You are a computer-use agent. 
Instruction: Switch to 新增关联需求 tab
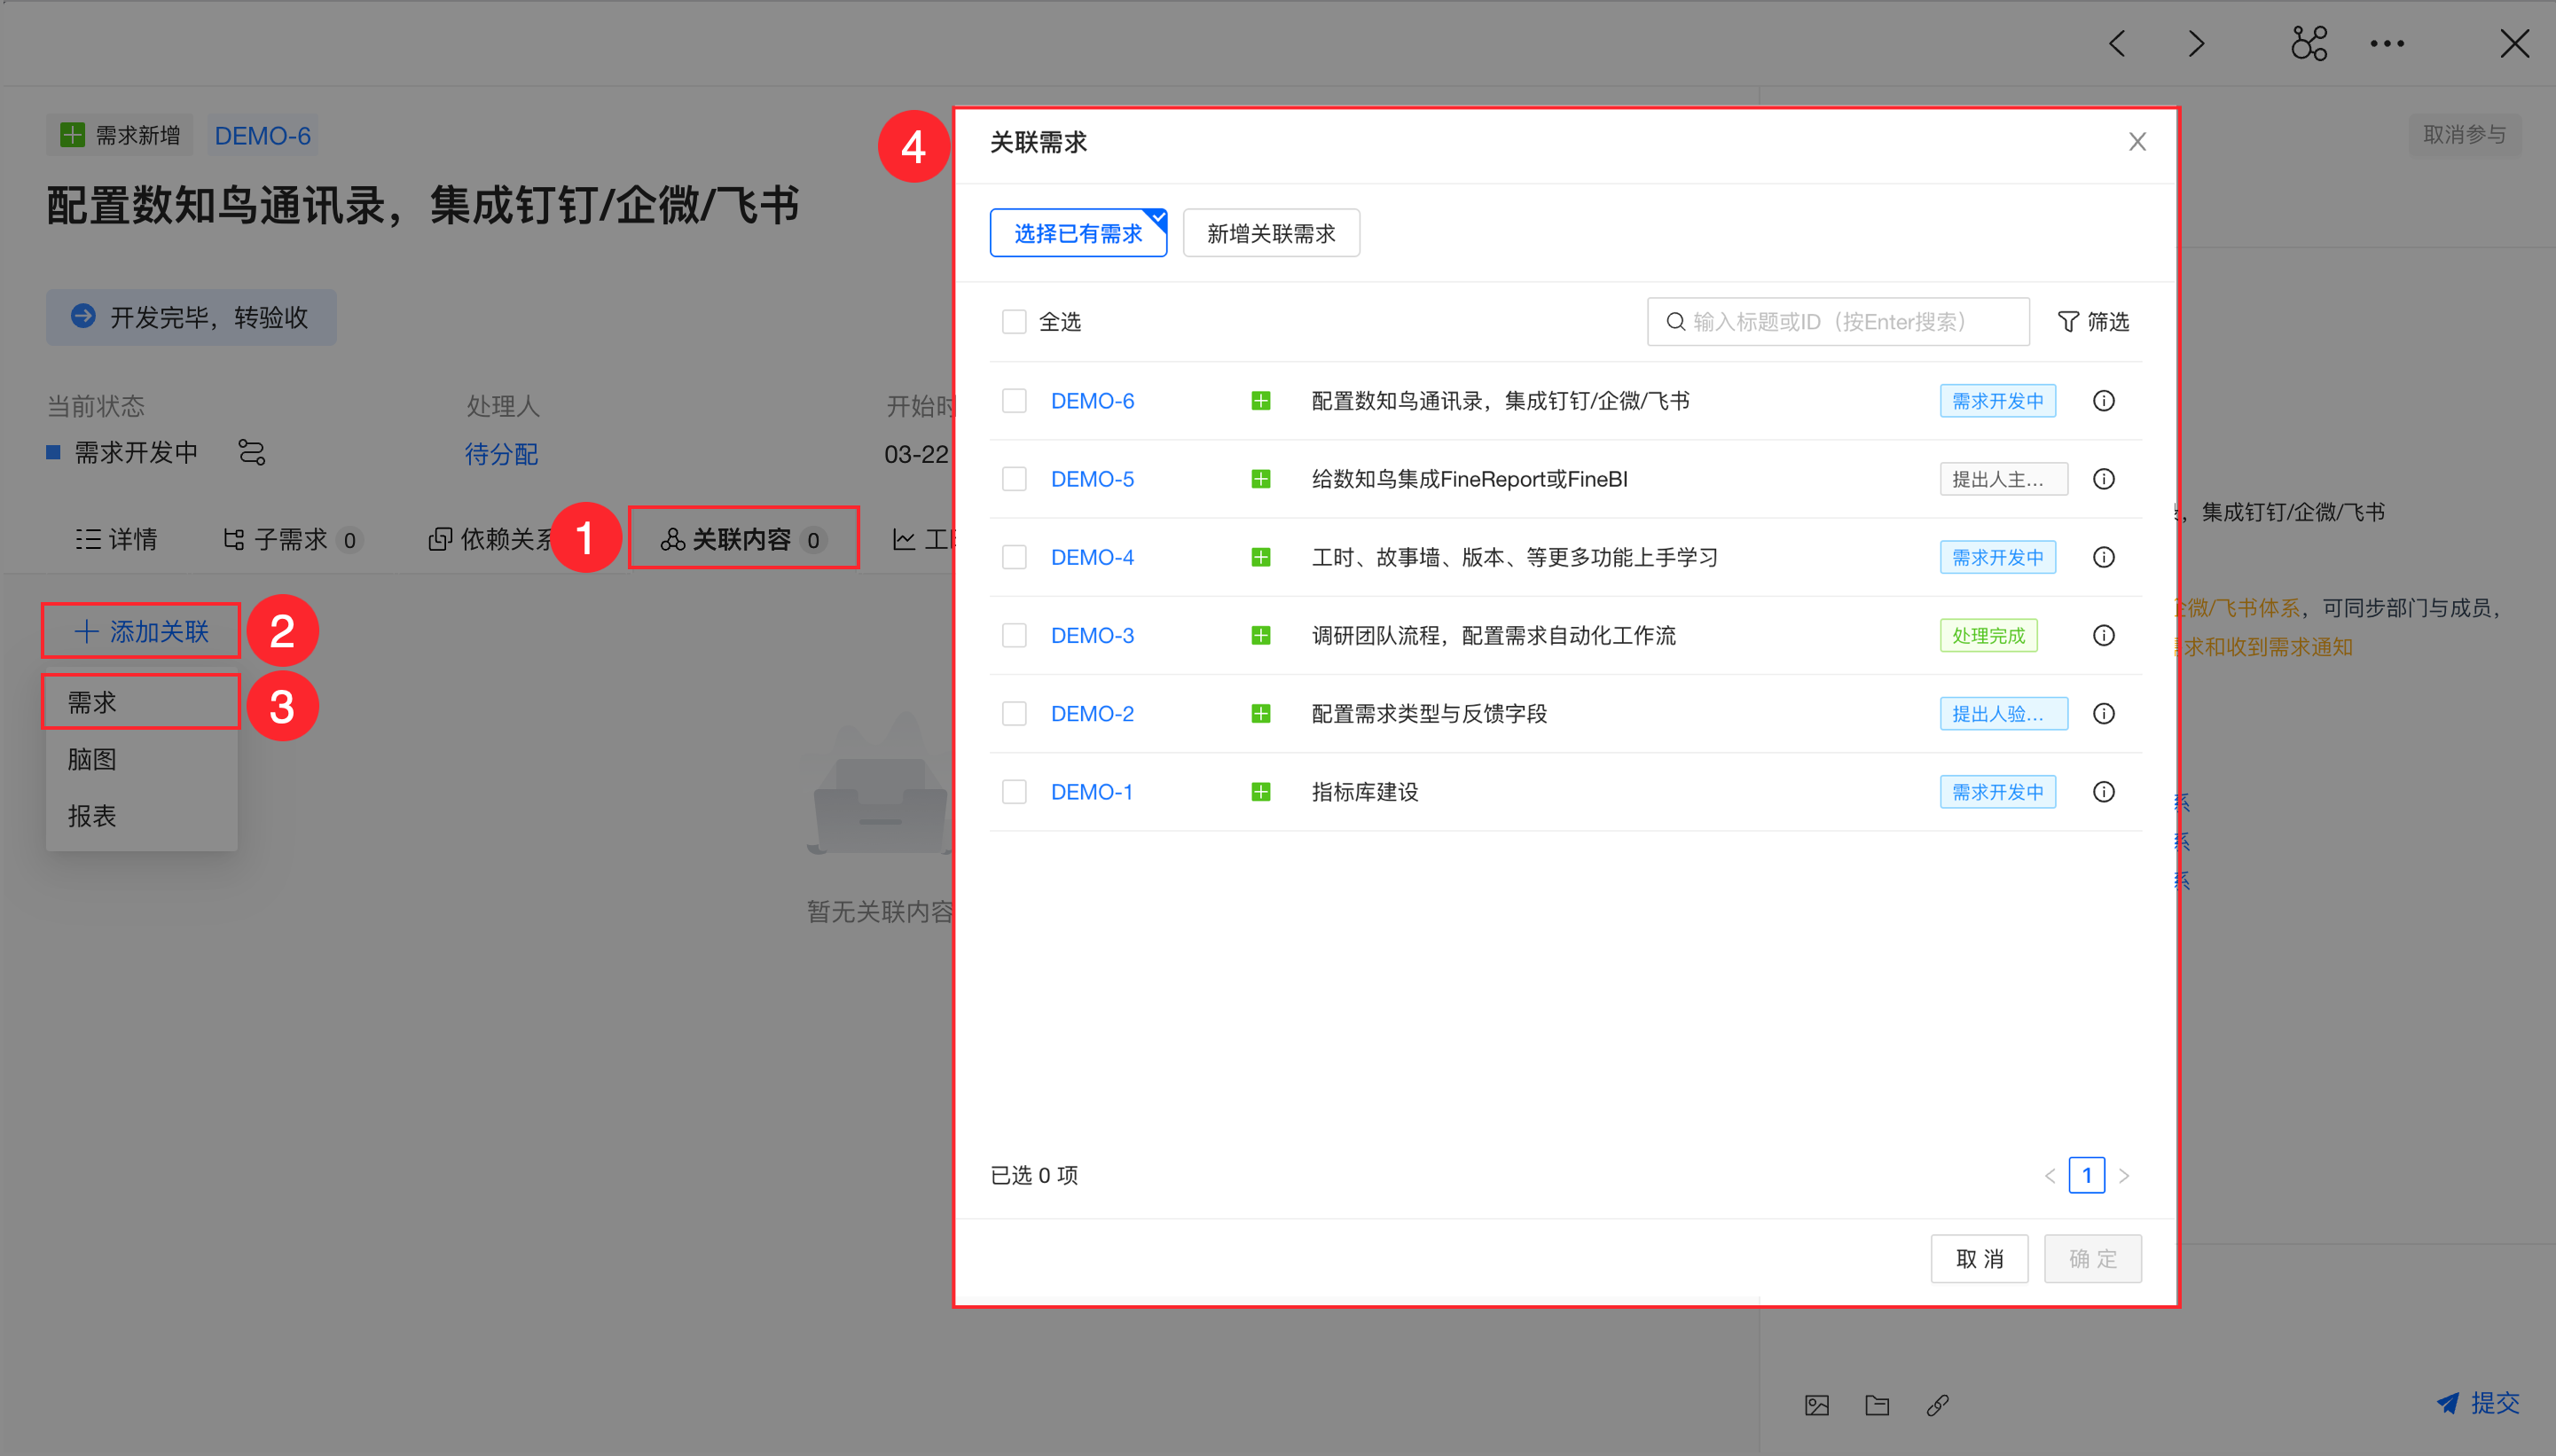[1270, 233]
